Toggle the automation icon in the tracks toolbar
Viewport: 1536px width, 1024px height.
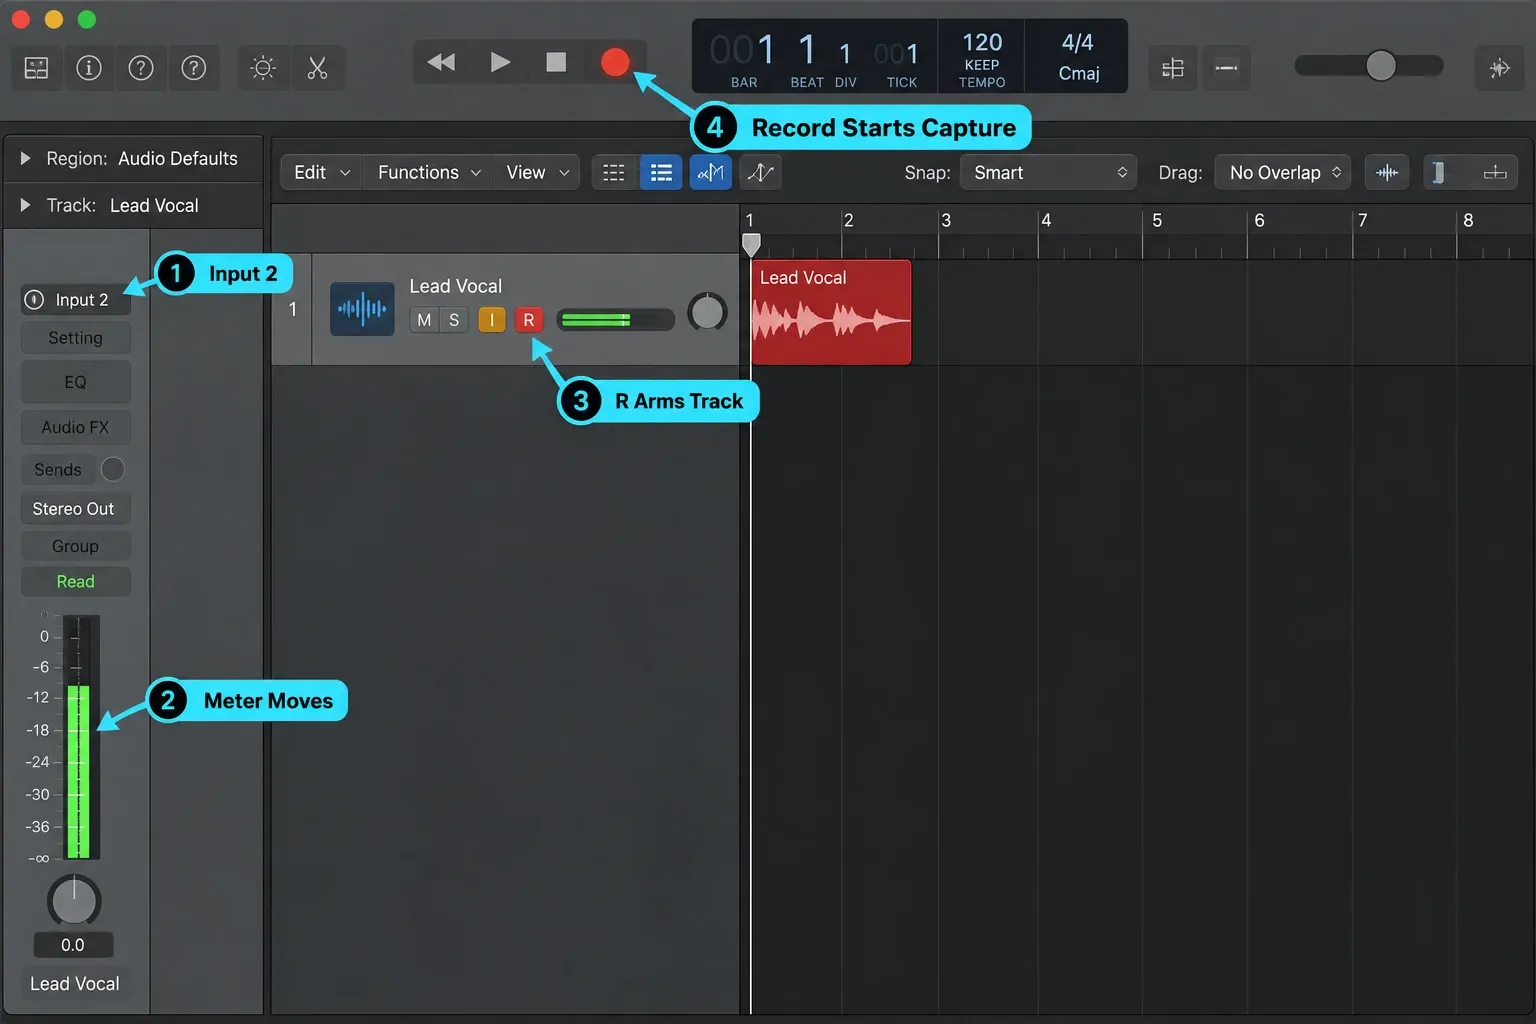coord(710,173)
